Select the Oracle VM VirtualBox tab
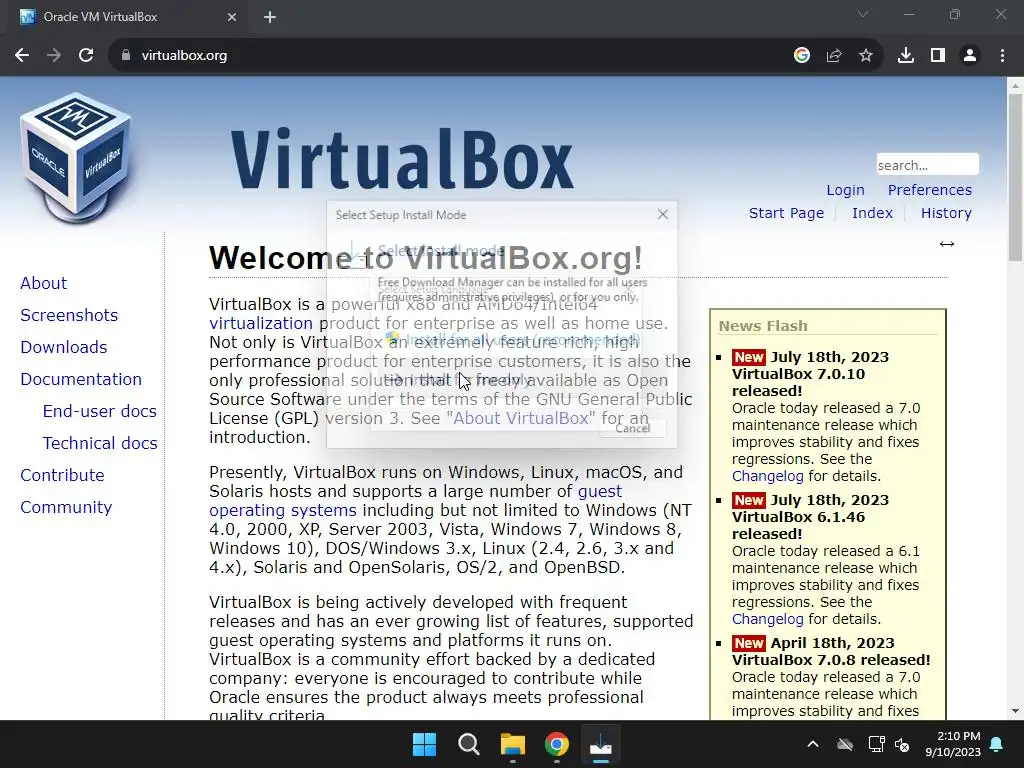This screenshot has width=1024, height=768. (127, 17)
